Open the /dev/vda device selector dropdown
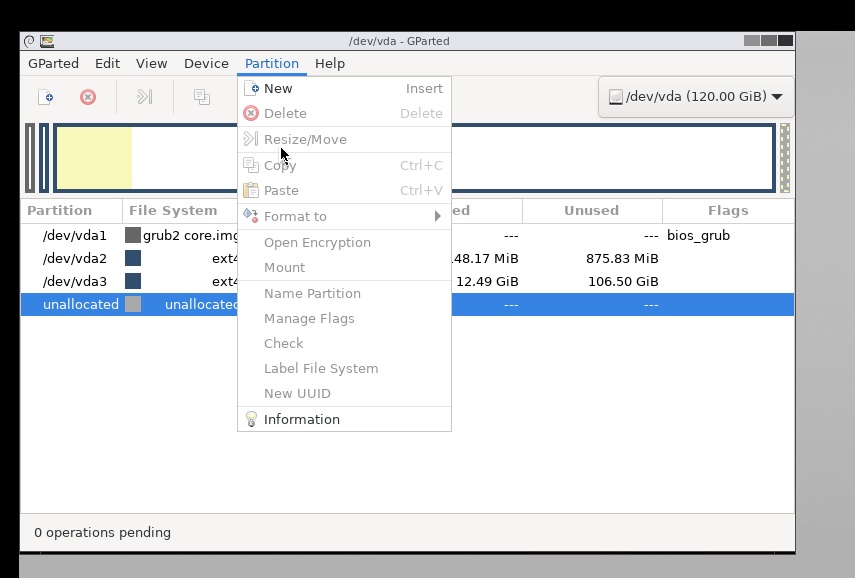 [696, 97]
